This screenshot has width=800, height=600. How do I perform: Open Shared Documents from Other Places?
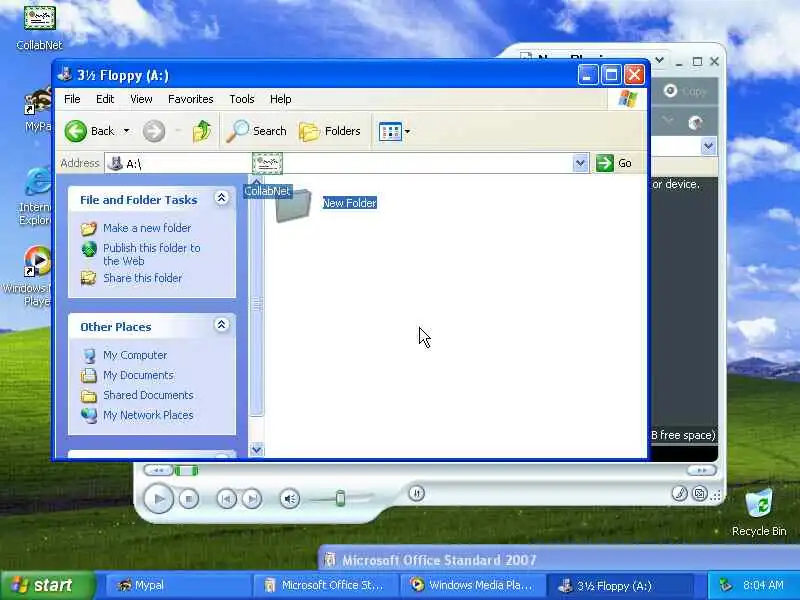pos(148,395)
